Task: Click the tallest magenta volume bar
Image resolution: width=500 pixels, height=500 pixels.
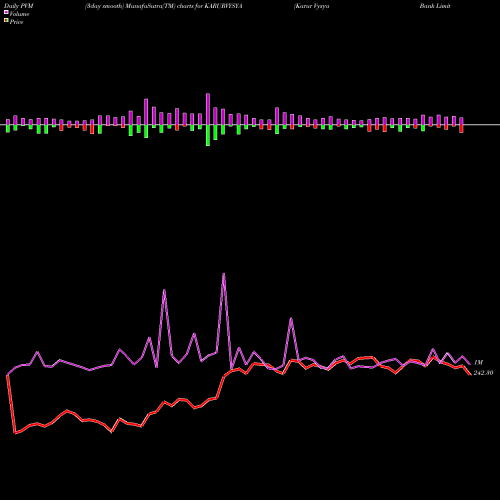Action: click(x=208, y=109)
